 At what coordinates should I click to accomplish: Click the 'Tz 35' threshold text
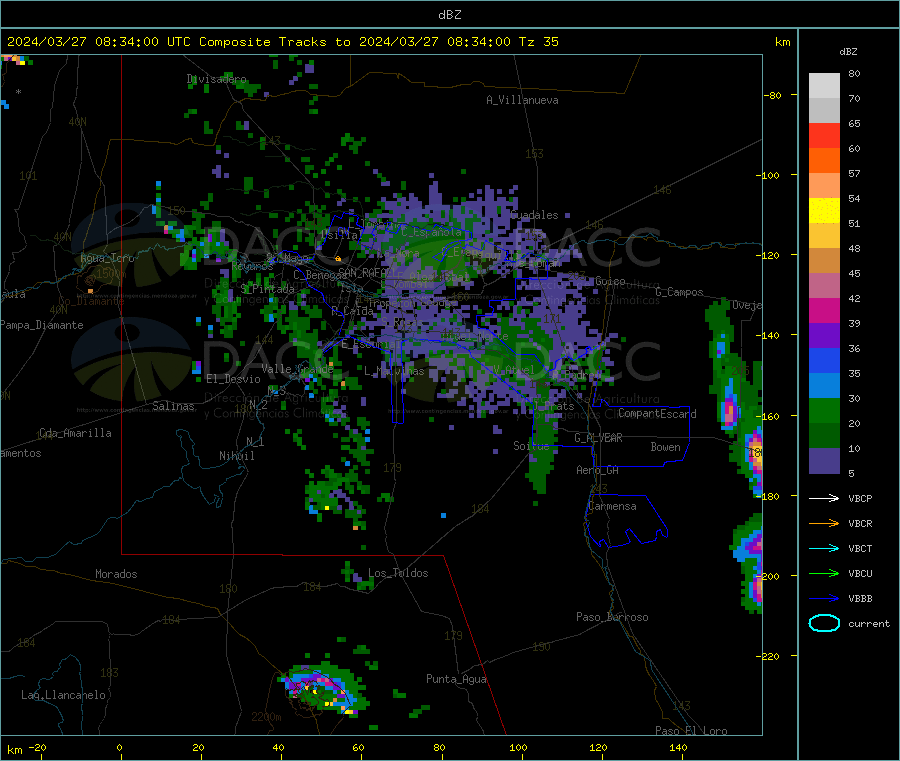(538, 42)
